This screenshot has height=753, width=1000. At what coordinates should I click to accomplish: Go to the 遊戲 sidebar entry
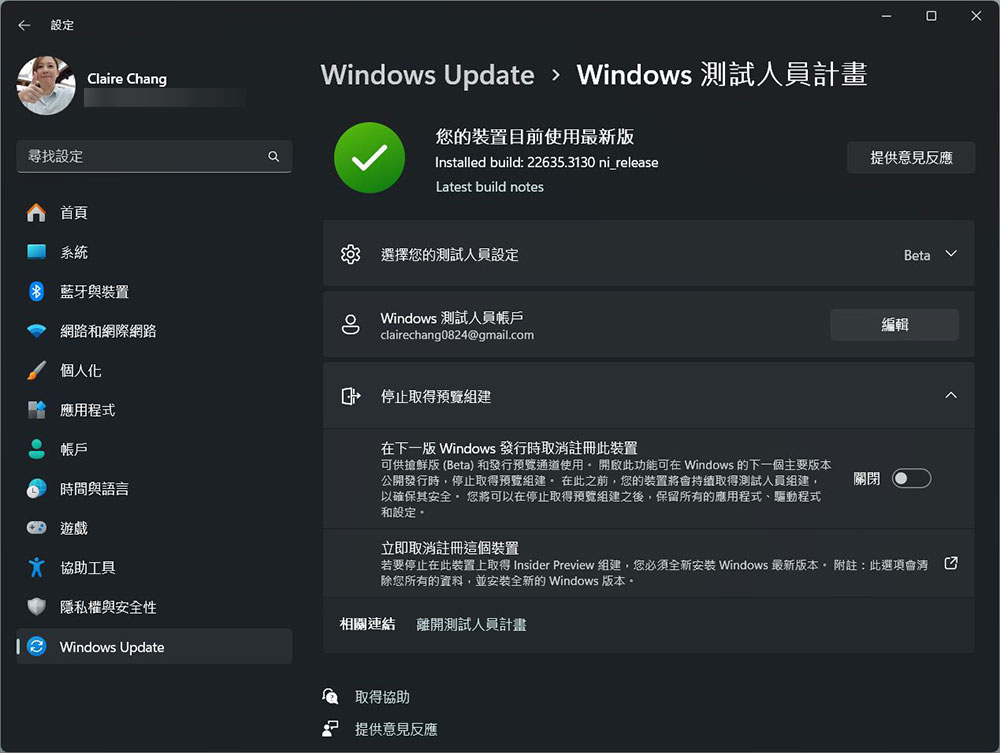click(154, 528)
